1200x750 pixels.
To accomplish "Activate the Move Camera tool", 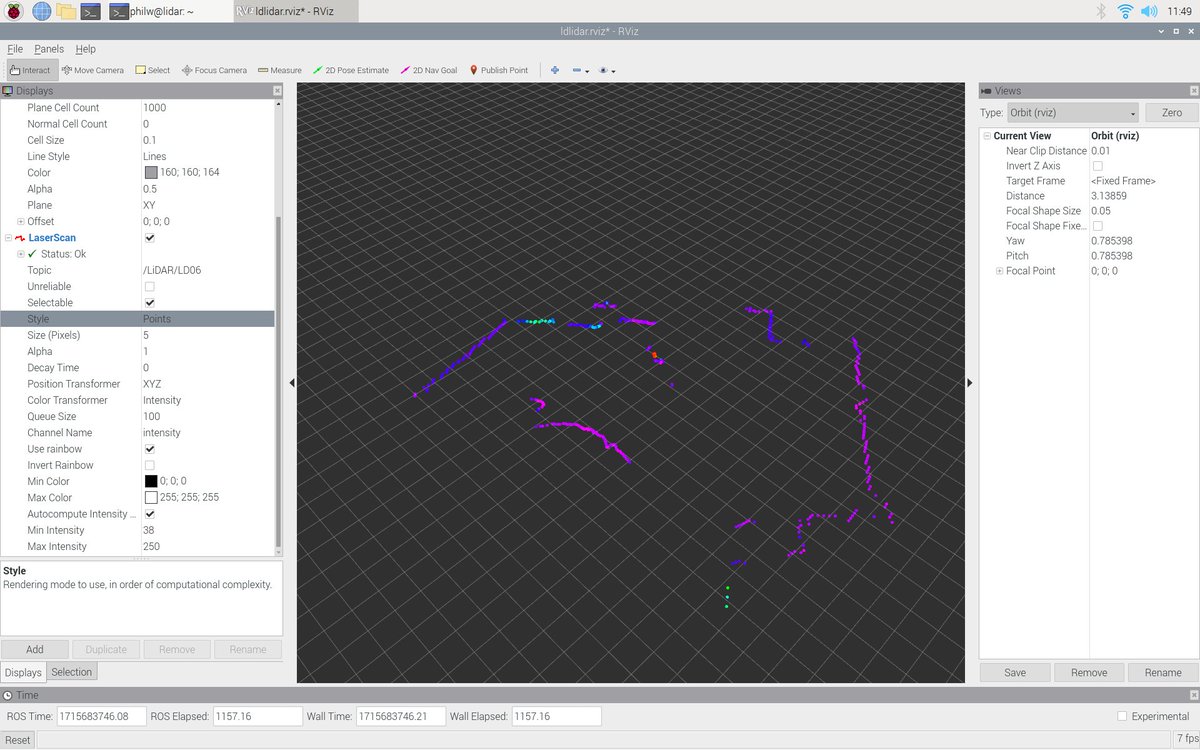I will pyautogui.click(x=93, y=70).
